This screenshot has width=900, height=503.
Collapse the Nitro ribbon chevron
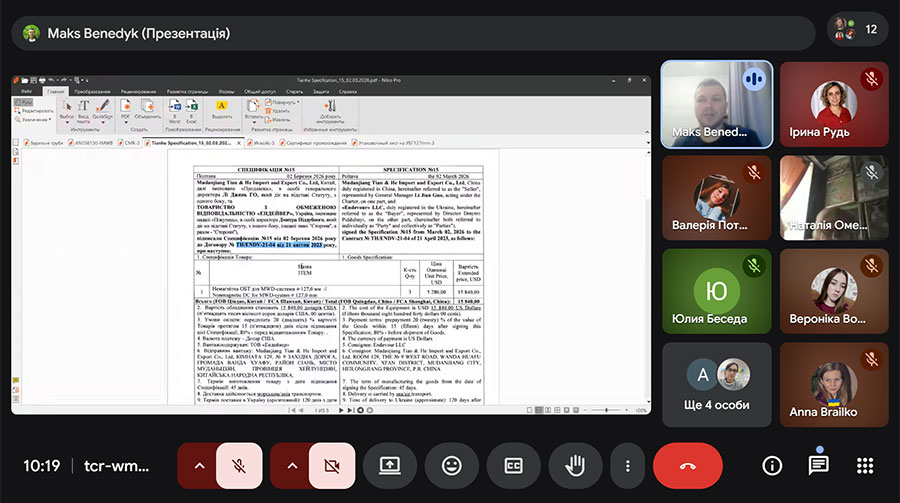(x=647, y=132)
